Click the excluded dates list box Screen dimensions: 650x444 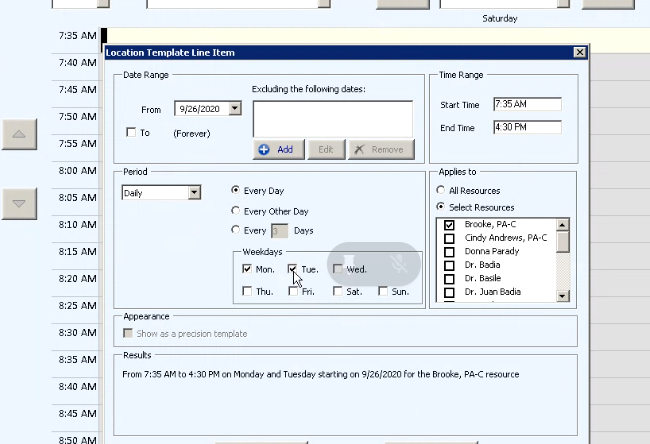coord(332,117)
